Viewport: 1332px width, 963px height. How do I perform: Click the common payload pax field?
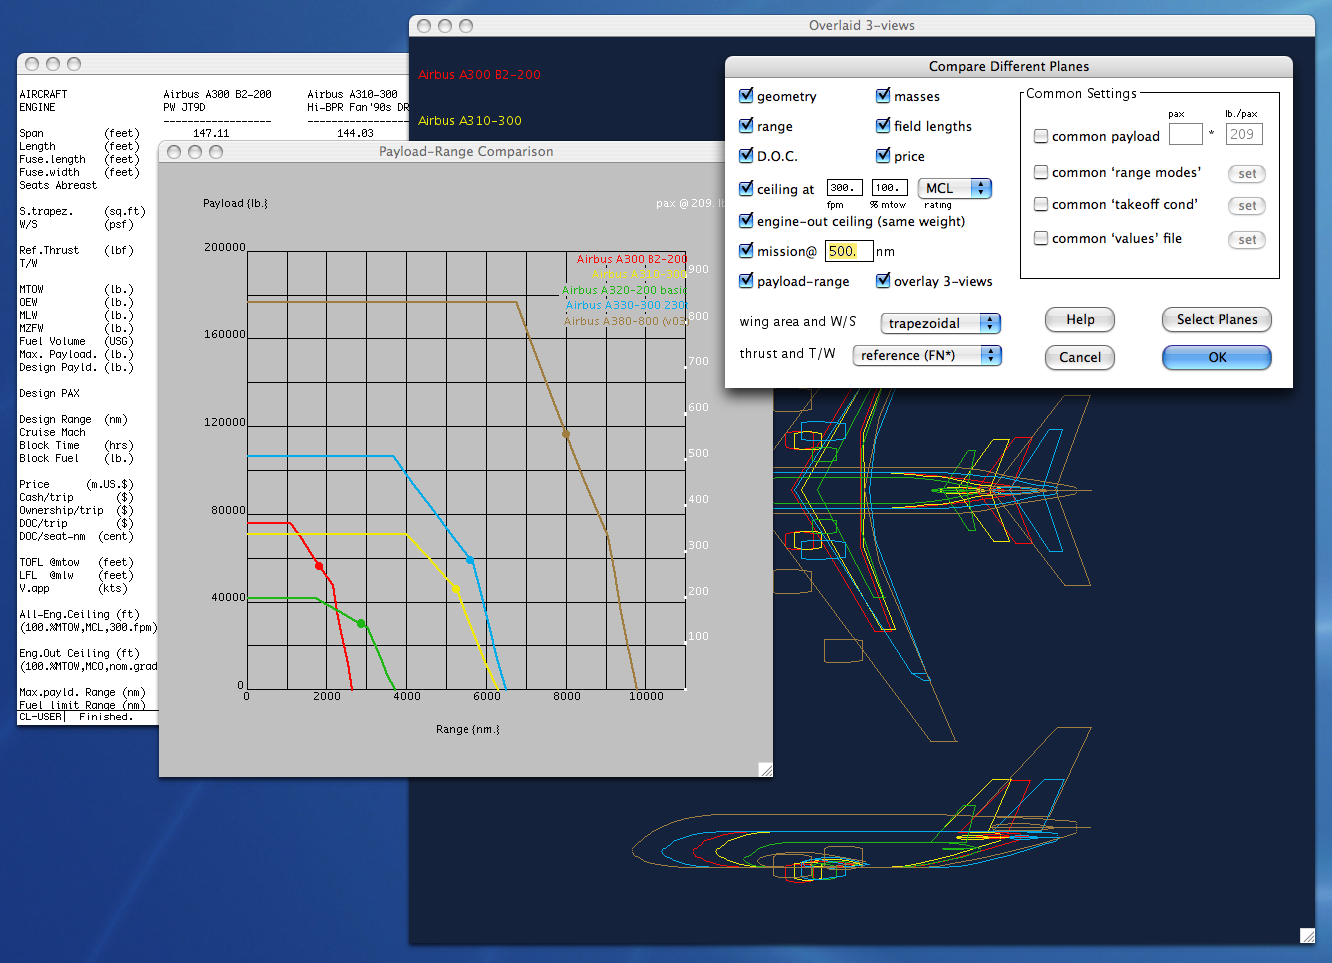click(x=1185, y=134)
